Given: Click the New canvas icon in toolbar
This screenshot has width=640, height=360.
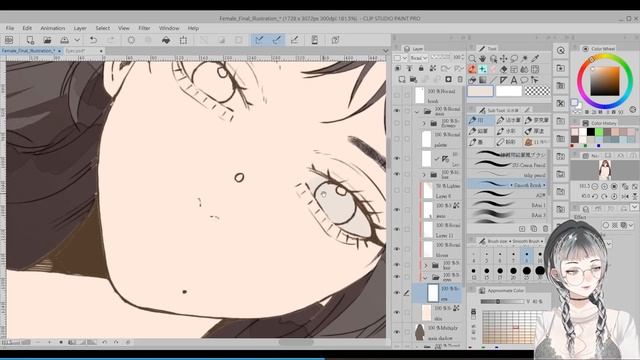Looking at the screenshot, I should click(x=30, y=40).
